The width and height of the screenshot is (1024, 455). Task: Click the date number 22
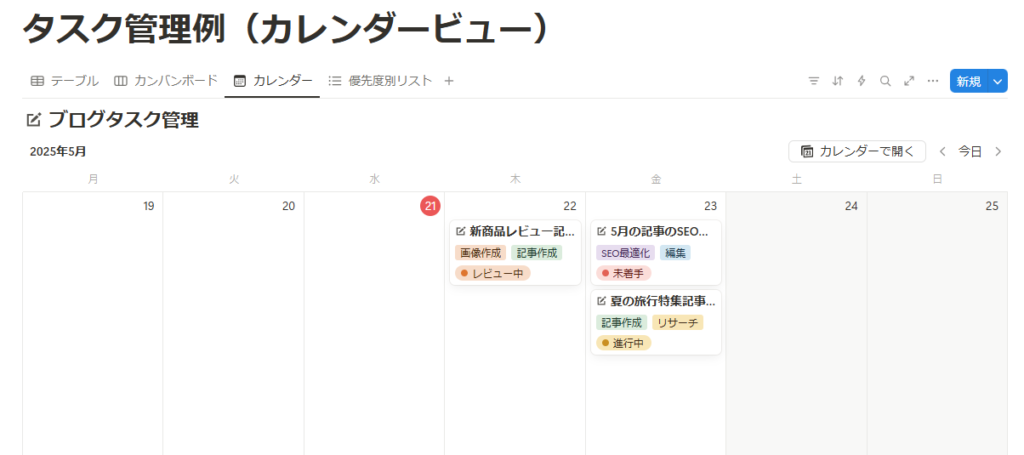point(570,206)
